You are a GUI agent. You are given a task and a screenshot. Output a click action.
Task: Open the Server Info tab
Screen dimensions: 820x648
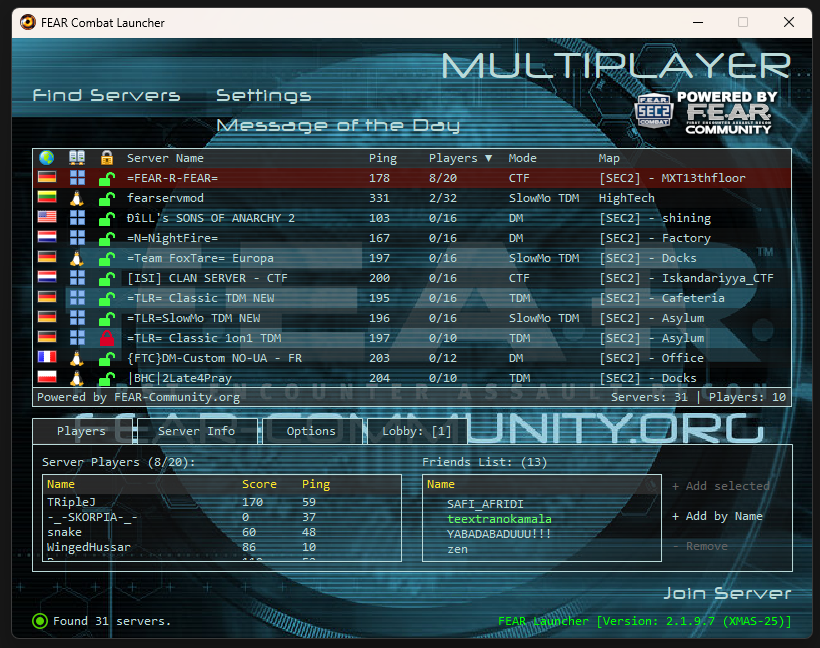(196, 431)
